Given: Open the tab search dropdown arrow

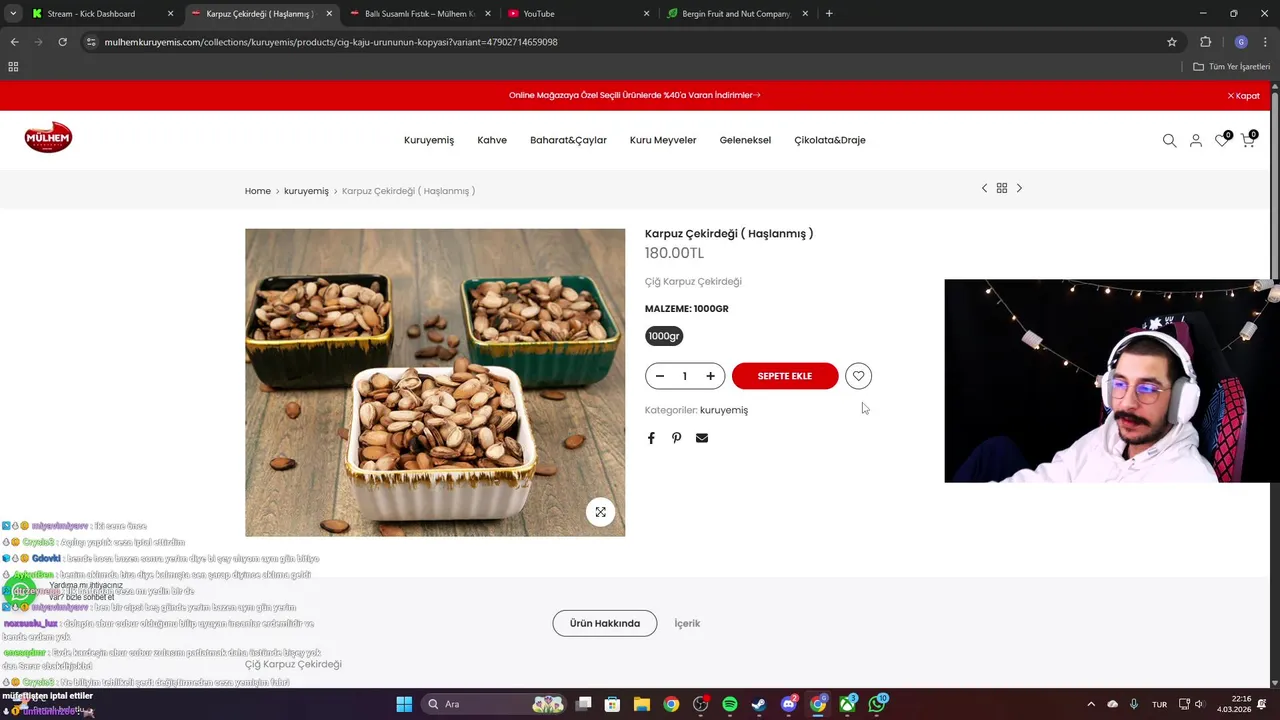Looking at the screenshot, I should click(13, 13).
